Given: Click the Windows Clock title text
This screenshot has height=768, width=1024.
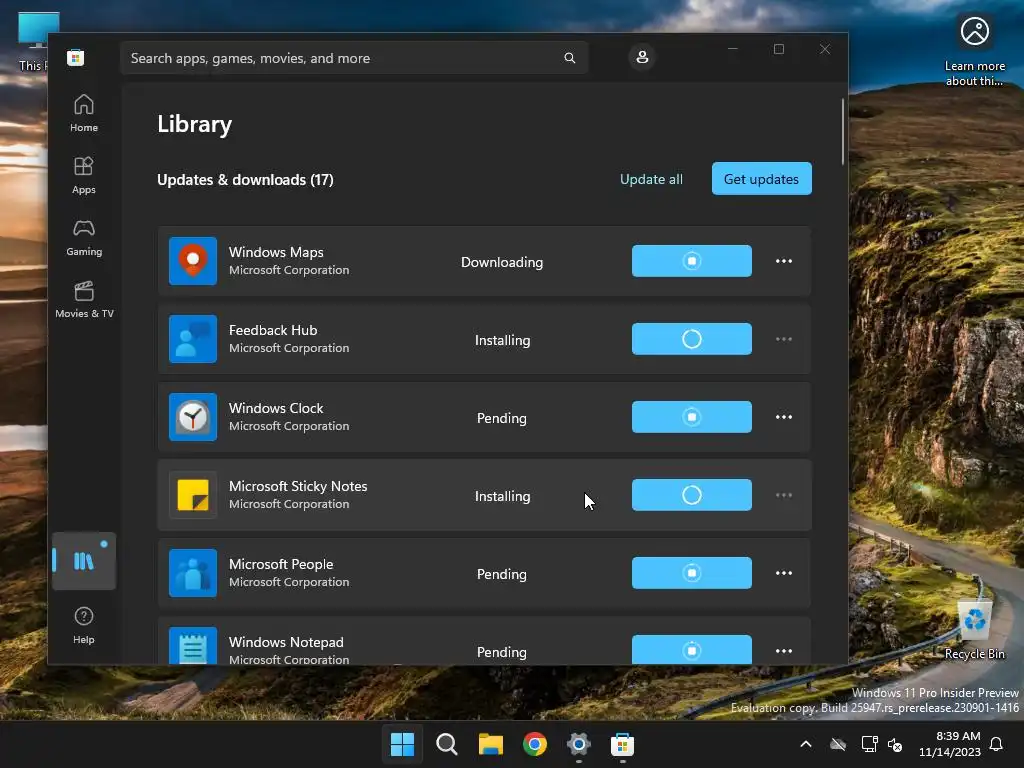Looking at the screenshot, I should click(276, 408).
